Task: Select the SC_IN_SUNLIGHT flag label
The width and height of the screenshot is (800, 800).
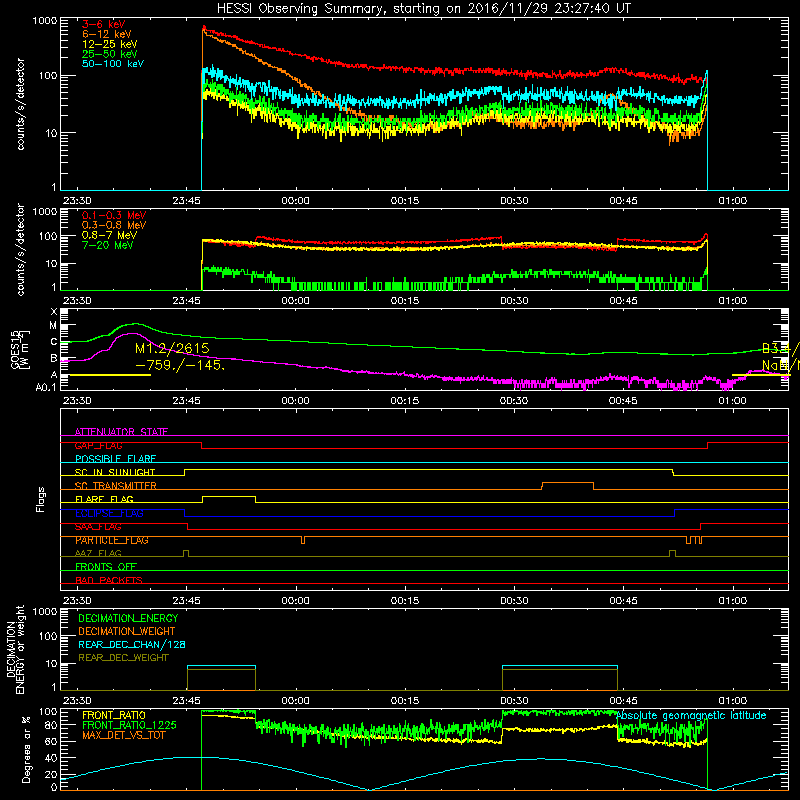Action: click(115, 472)
